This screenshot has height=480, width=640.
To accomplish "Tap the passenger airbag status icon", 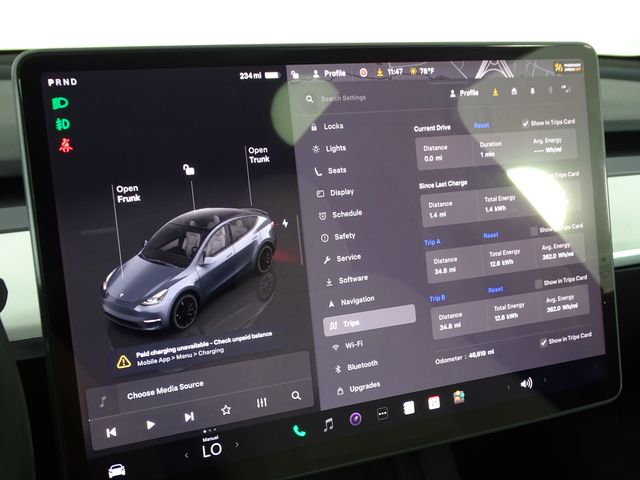I will click(x=568, y=67).
